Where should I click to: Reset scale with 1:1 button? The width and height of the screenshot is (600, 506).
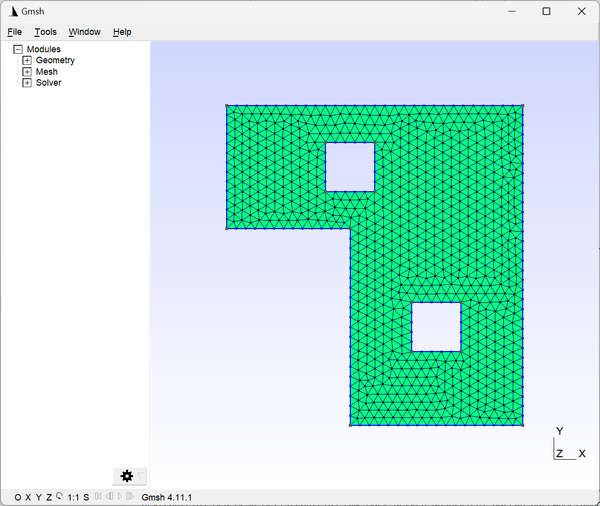pyautogui.click(x=73, y=497)
